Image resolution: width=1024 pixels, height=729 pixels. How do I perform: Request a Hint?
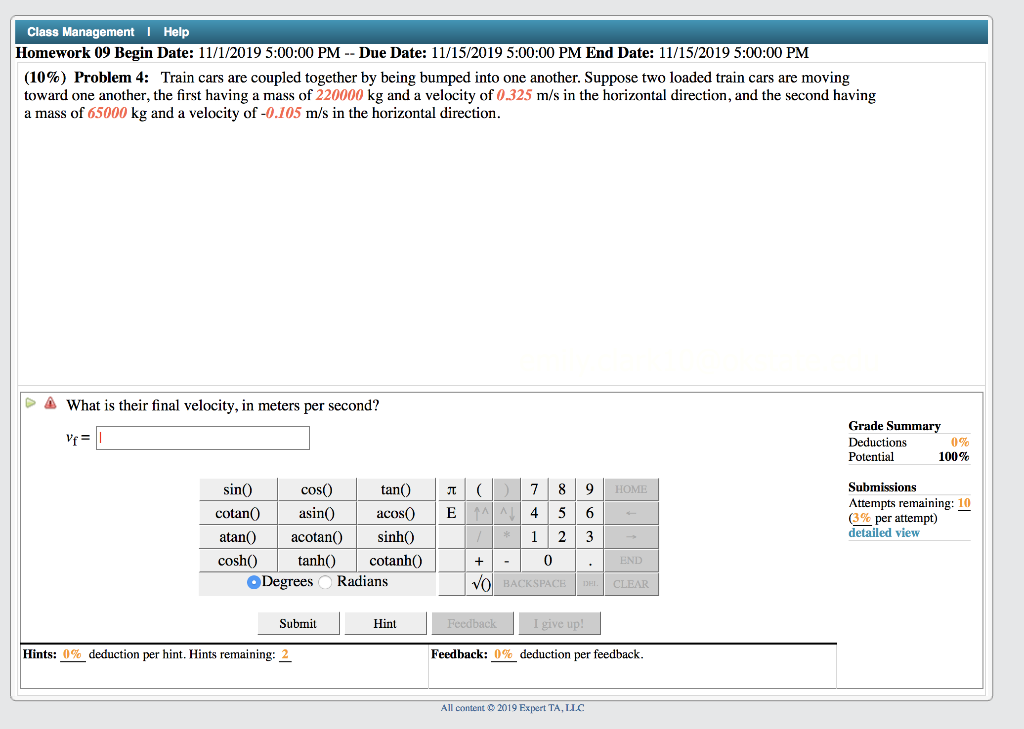(385, 622)
